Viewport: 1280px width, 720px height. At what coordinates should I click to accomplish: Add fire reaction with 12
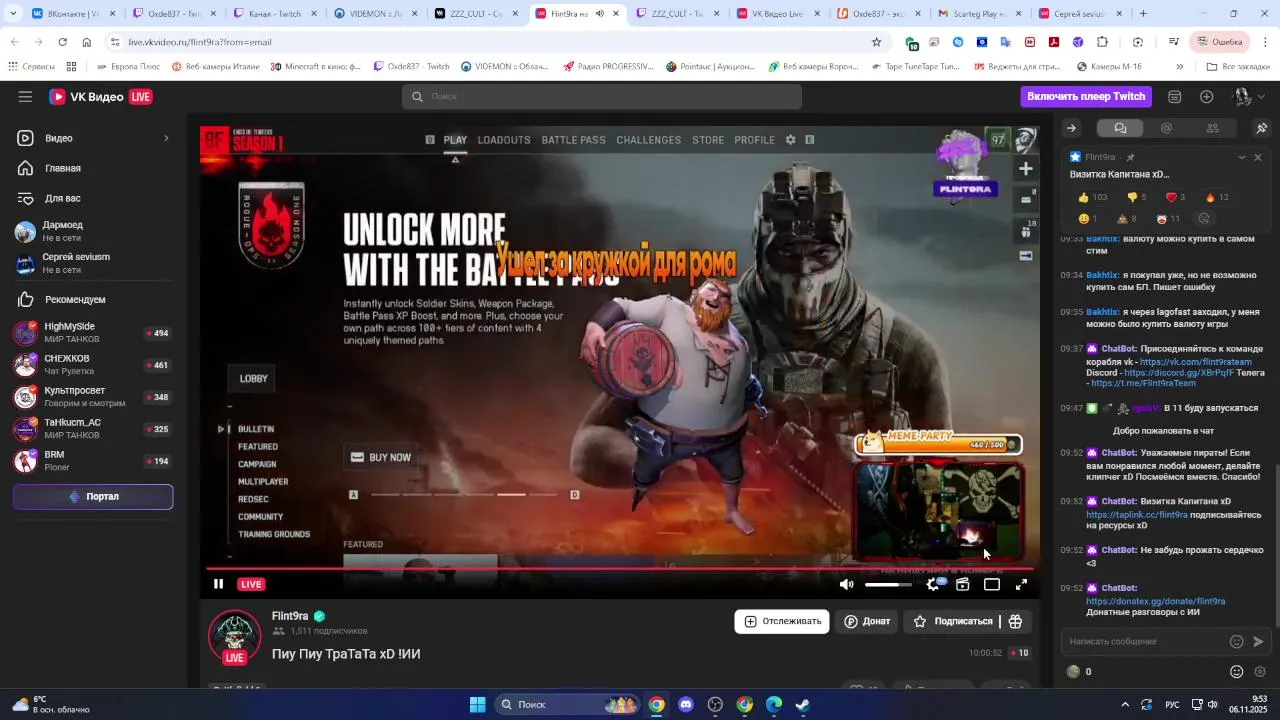1216,197
